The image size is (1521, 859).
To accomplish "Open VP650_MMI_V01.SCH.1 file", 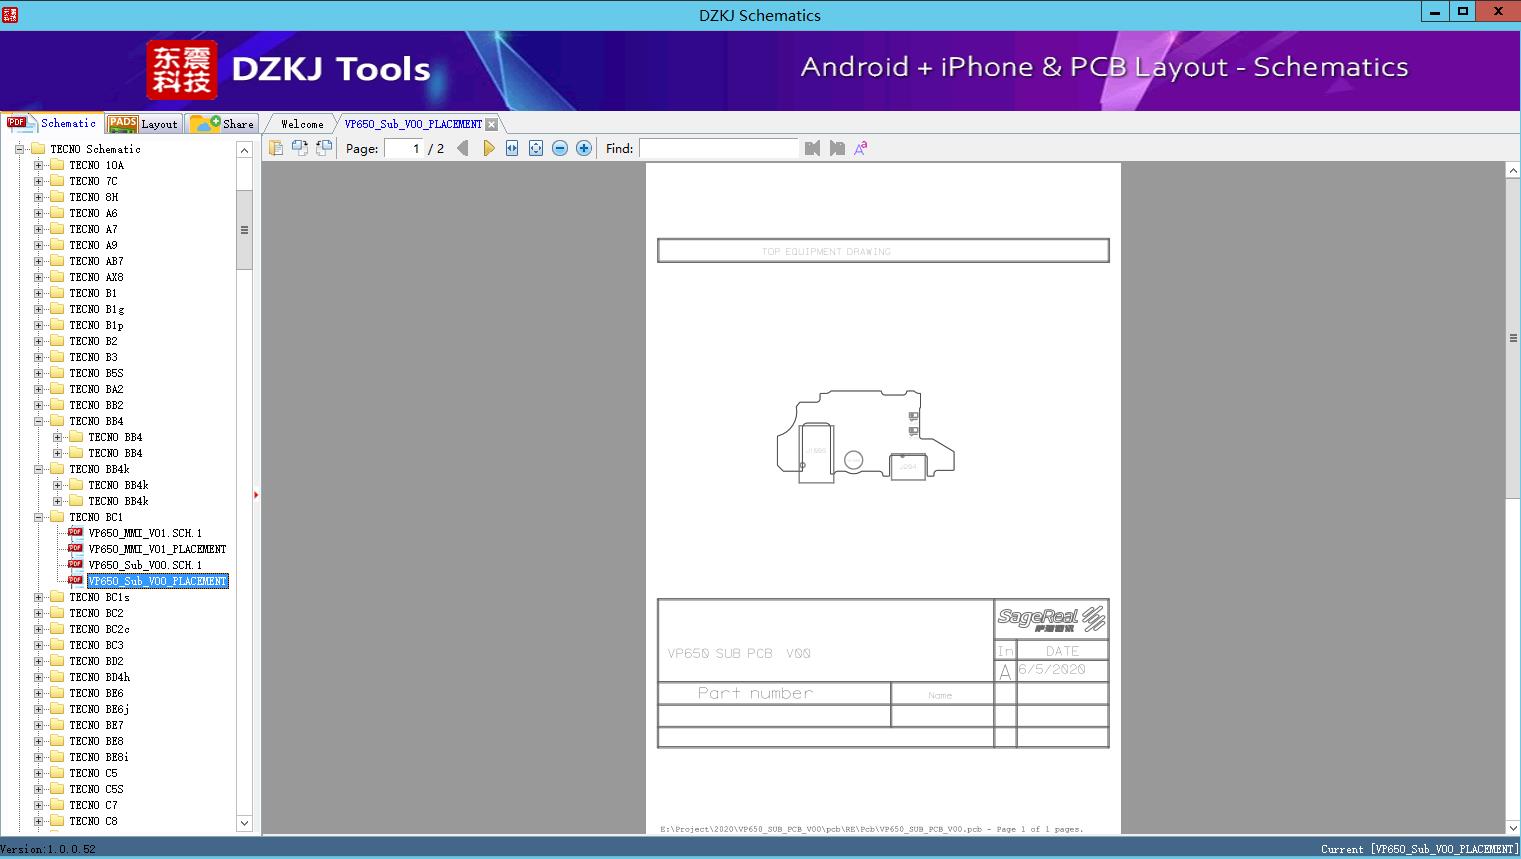I will 145,533.
